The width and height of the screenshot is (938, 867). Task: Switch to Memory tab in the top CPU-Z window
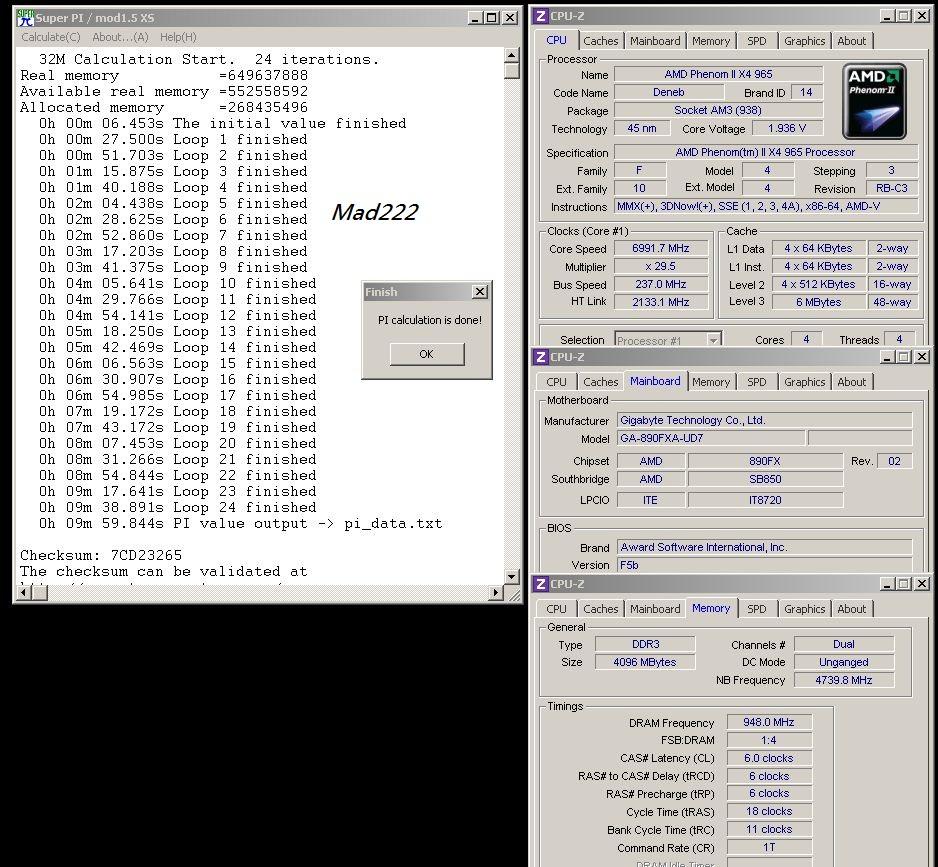[x=711, y=41]
